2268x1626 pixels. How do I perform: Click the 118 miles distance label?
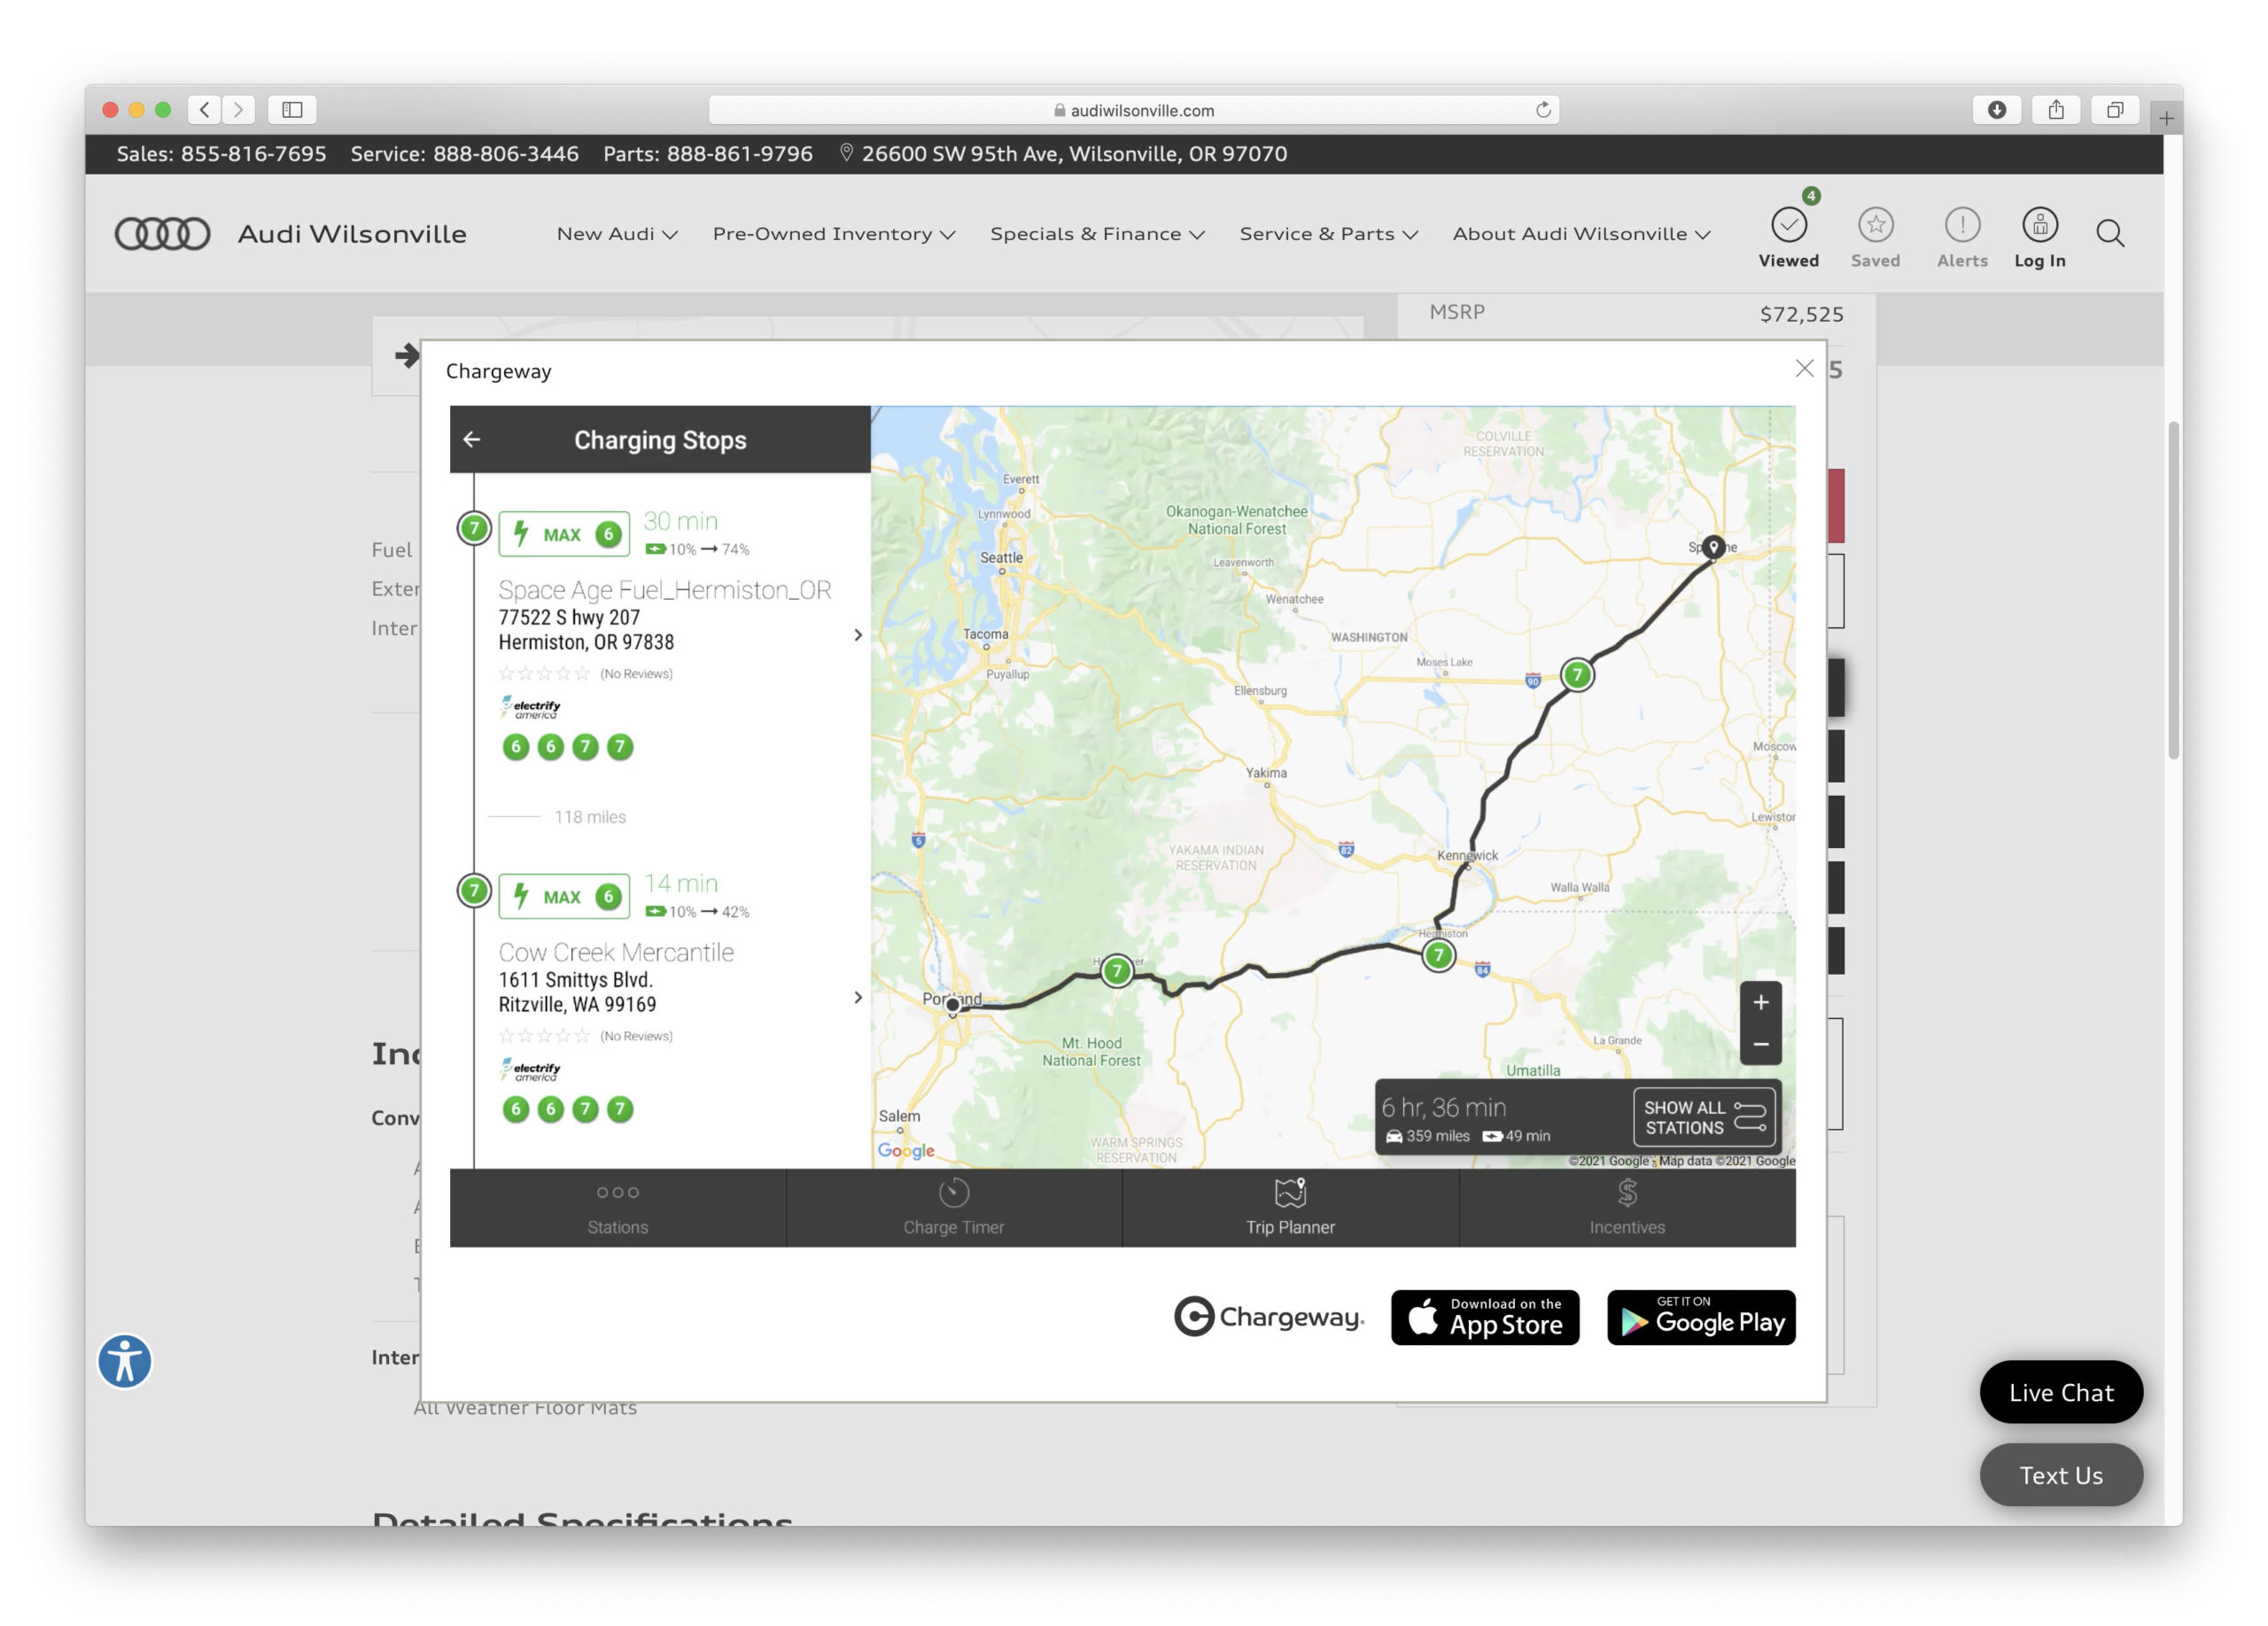click(590, 817)
